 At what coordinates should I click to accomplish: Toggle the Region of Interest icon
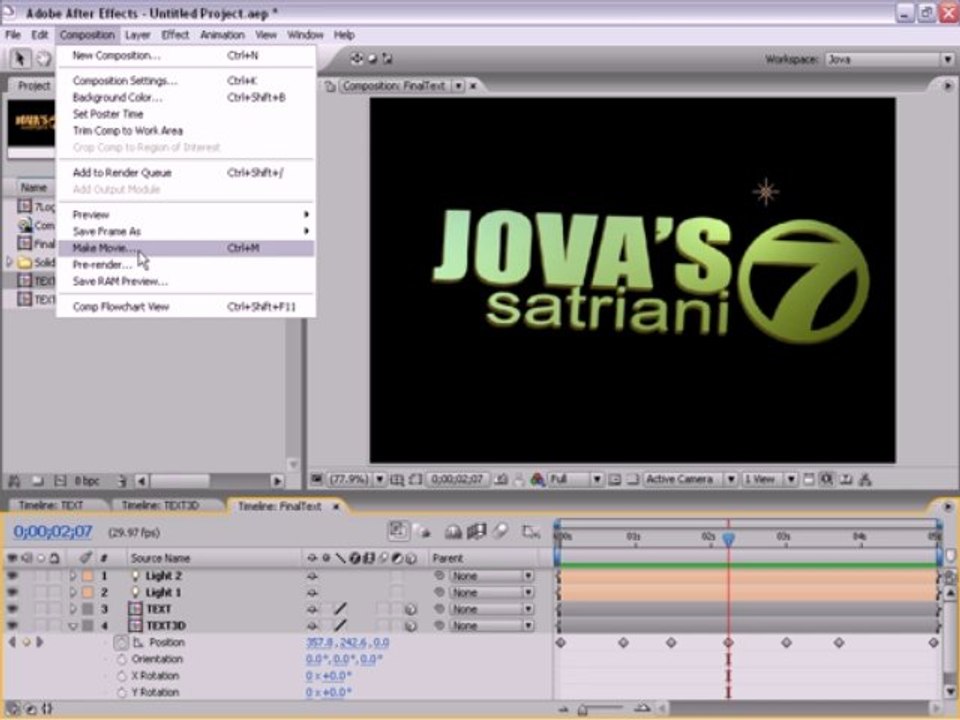(x=615, y=479)
